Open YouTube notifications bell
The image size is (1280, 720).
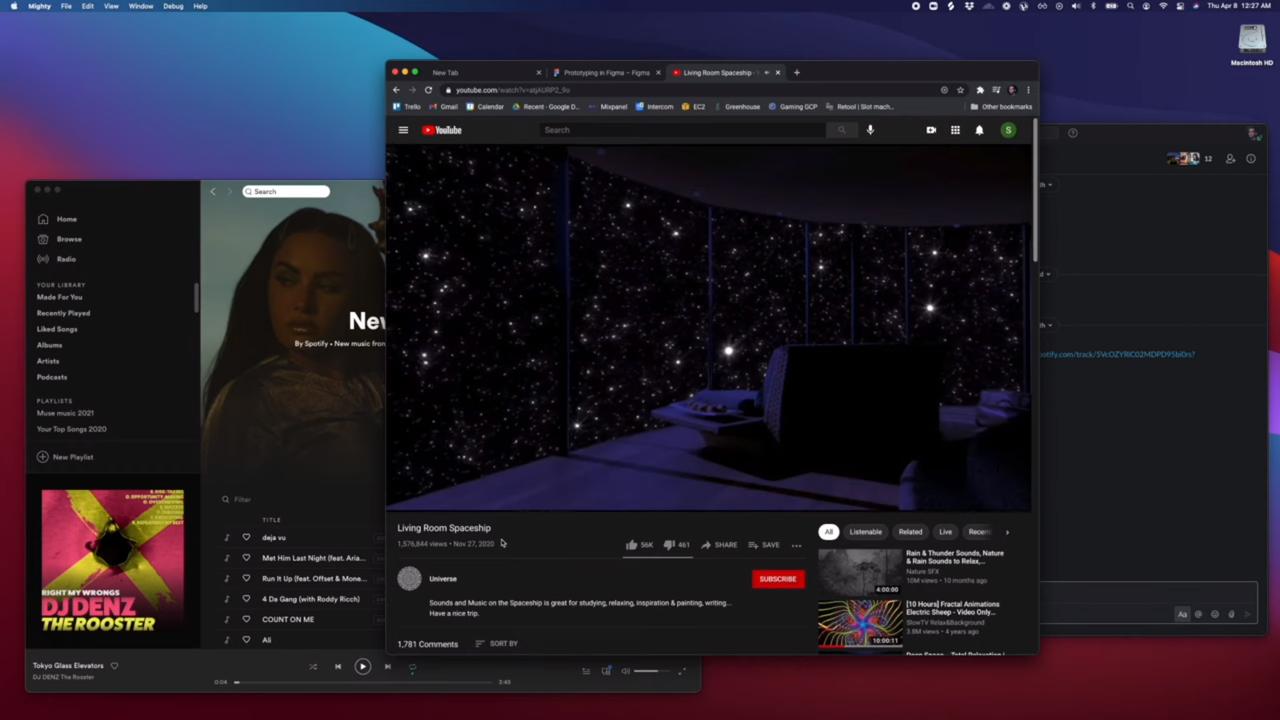979,130
